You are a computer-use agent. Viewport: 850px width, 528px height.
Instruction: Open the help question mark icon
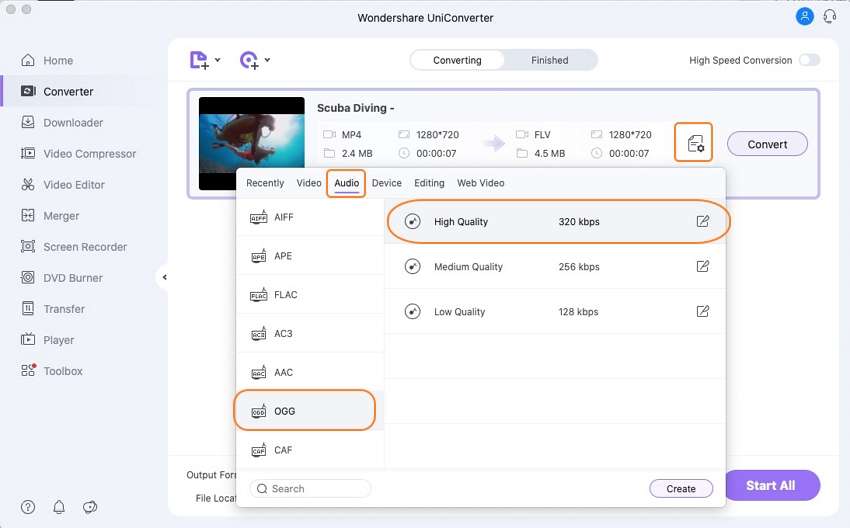point(28,507)
